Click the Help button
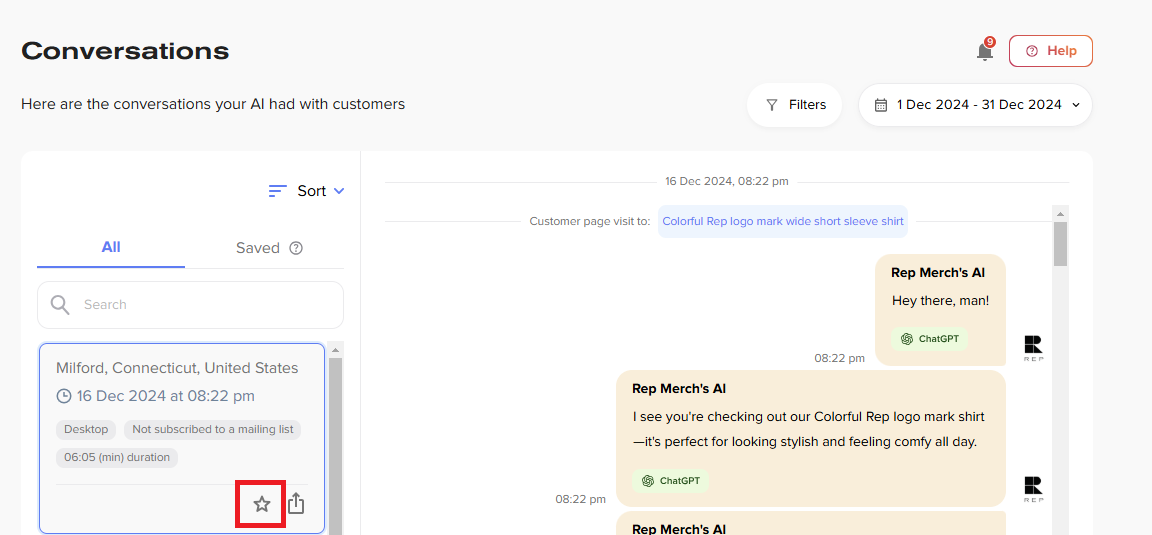Screen dimensions: 1152x535 click(1051, 51)
